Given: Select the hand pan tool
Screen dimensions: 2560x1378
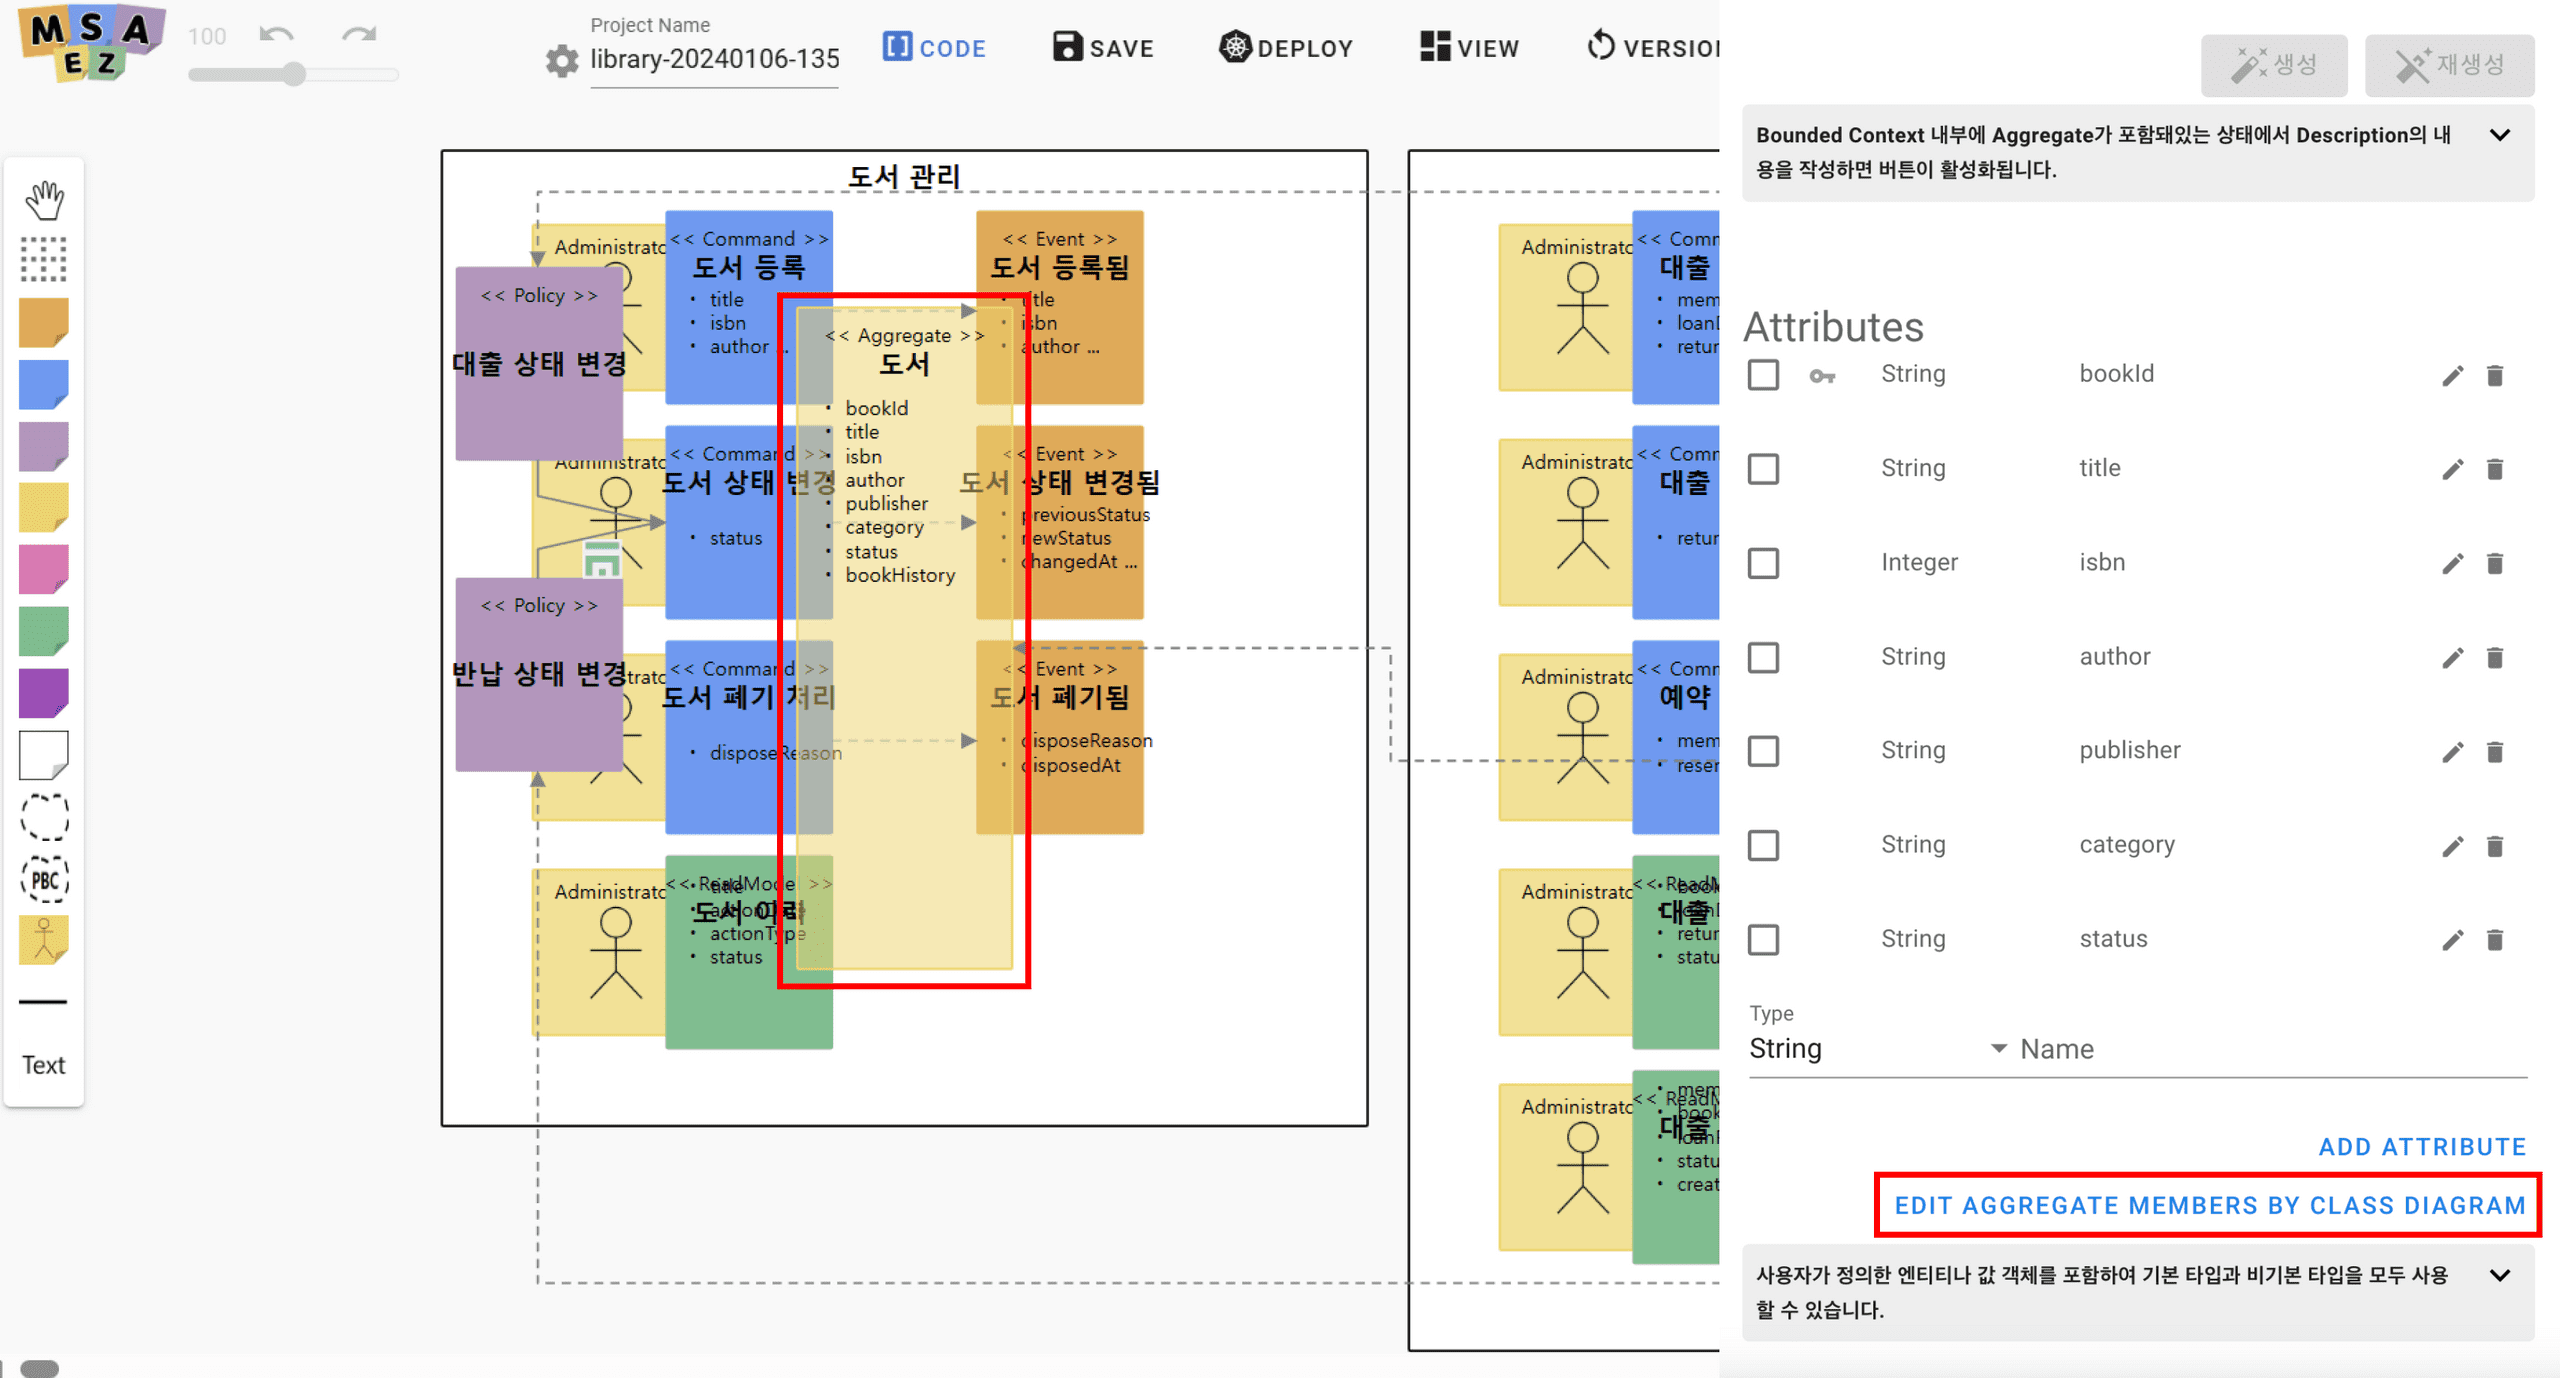Looking at the screenshot, I should [x=44, y=199].
